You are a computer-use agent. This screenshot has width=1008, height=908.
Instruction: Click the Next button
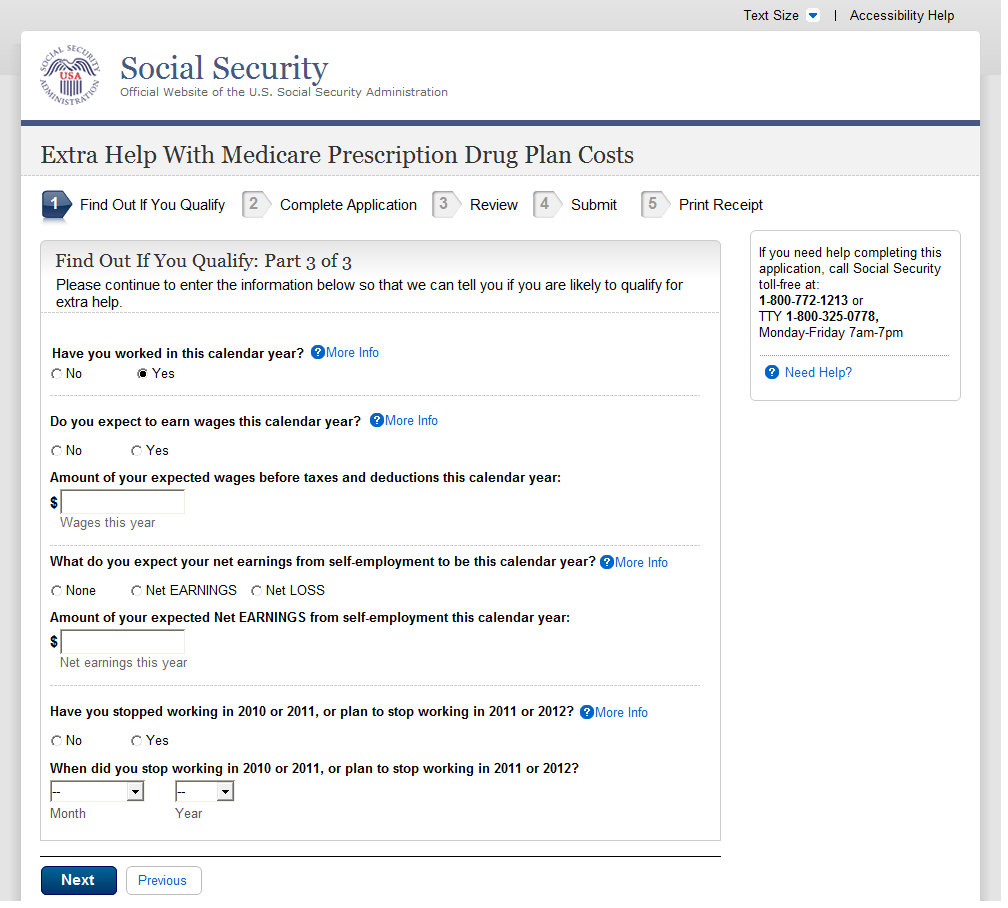tap(78, 881)
